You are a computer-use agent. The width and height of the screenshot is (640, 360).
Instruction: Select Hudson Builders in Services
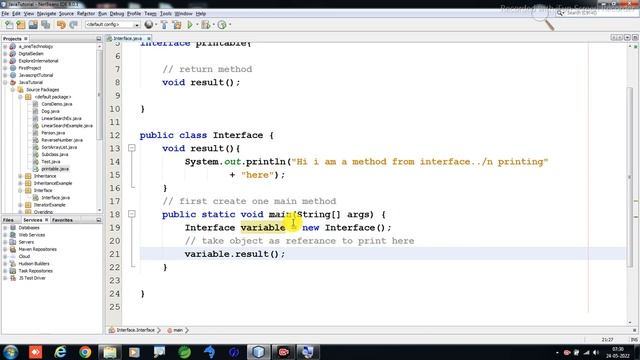[x=34, y=264]
